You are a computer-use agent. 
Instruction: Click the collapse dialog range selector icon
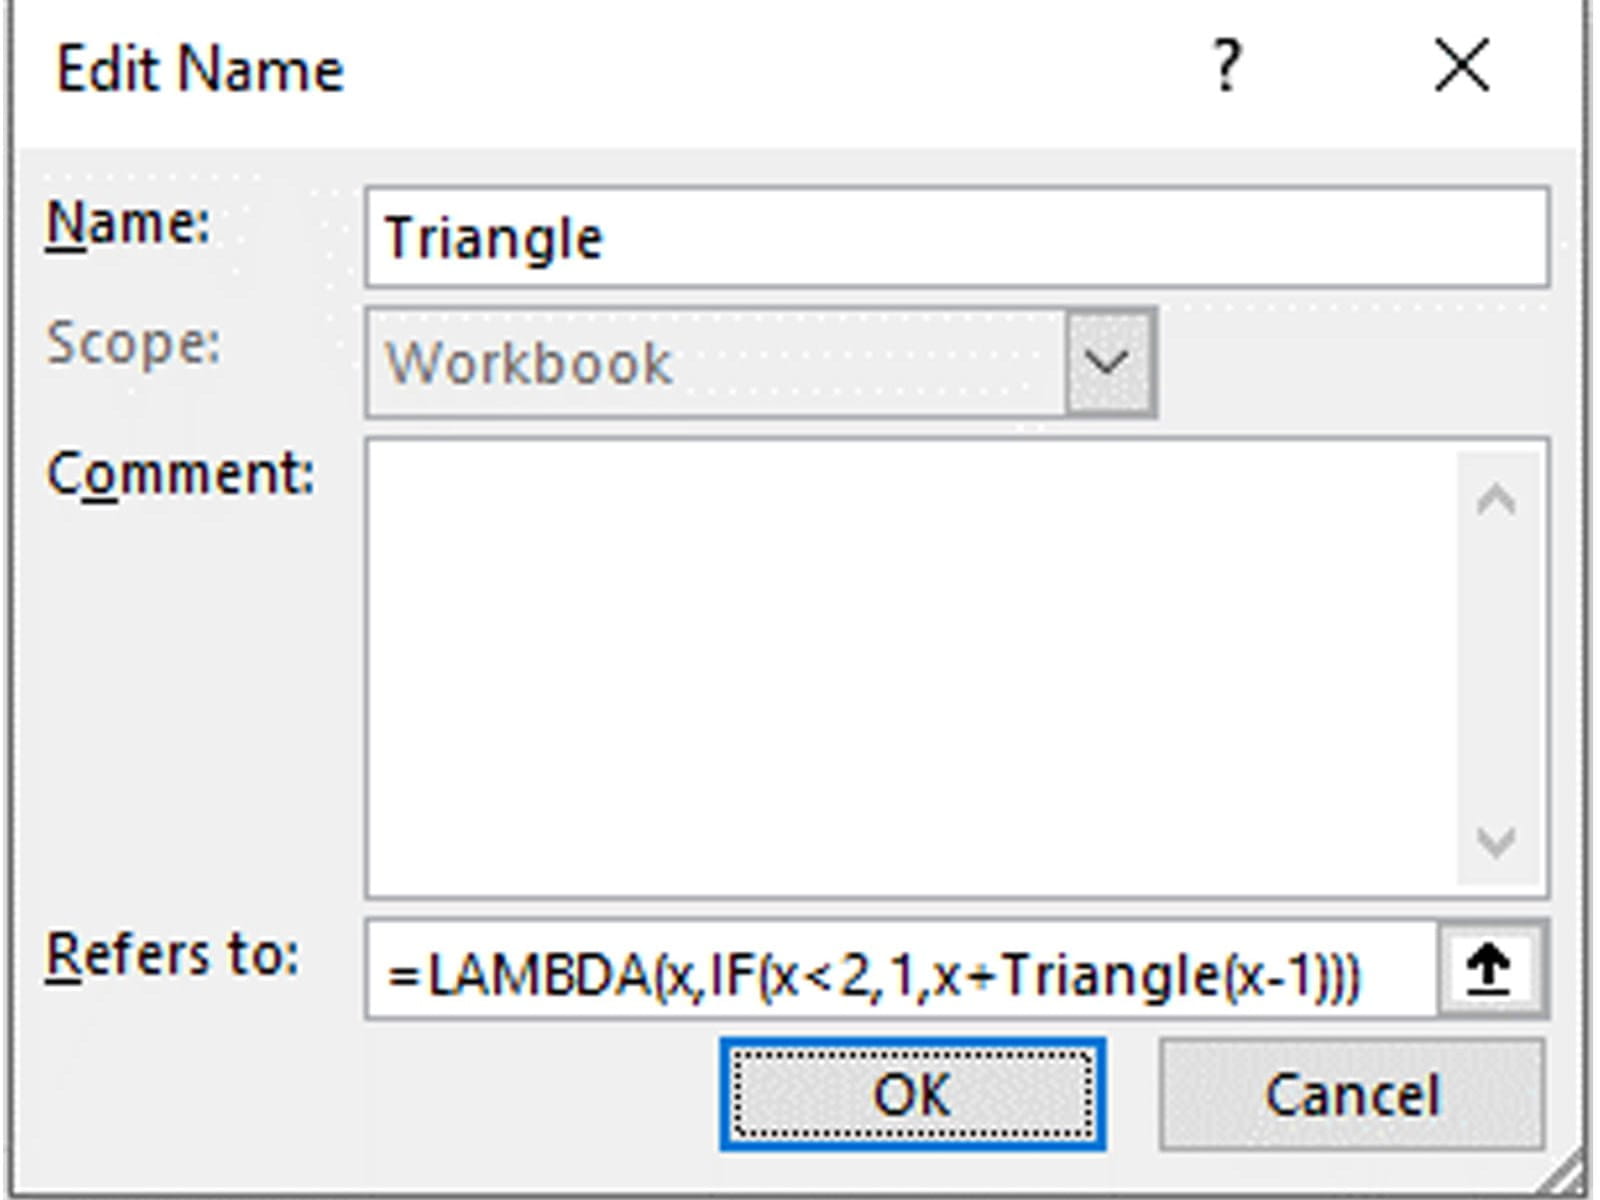point(1489,969)
